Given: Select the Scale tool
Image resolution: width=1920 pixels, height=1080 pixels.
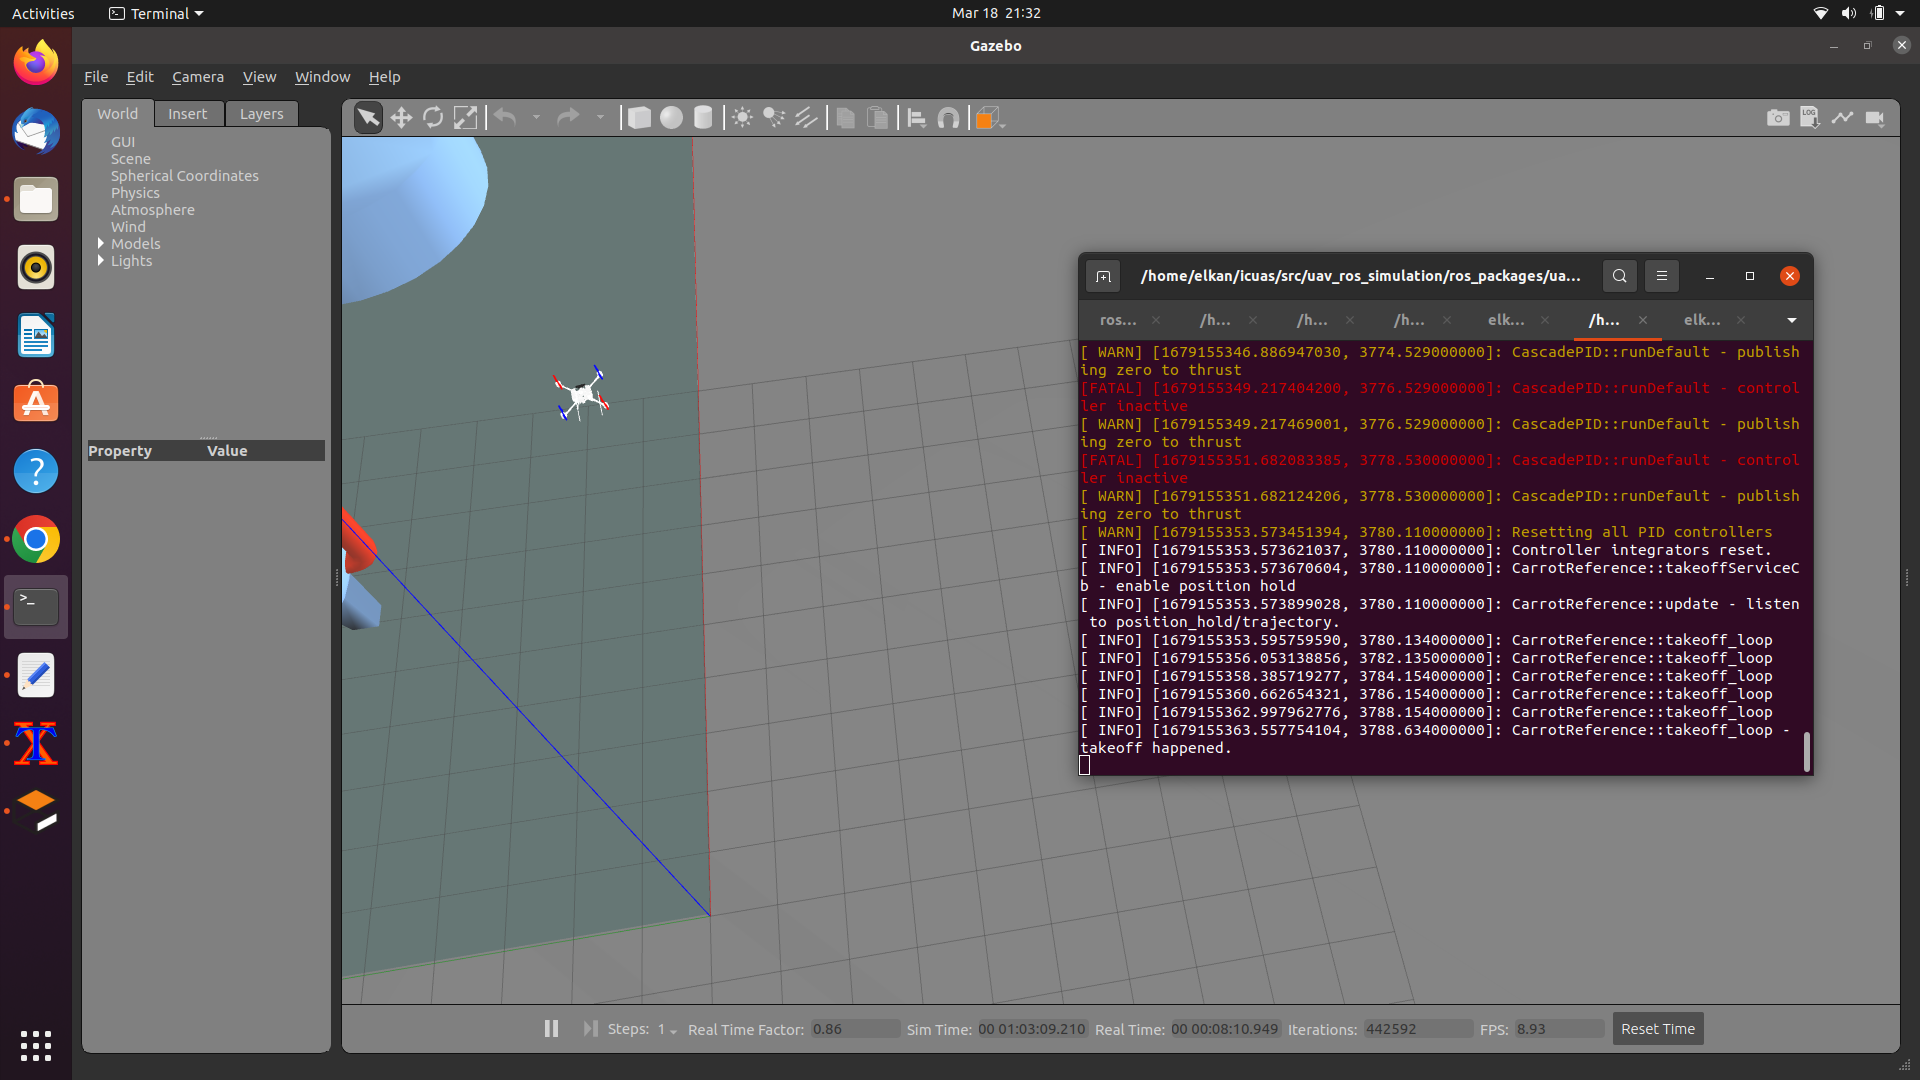Looking at the screenshot, I should (x=465, y=117).
